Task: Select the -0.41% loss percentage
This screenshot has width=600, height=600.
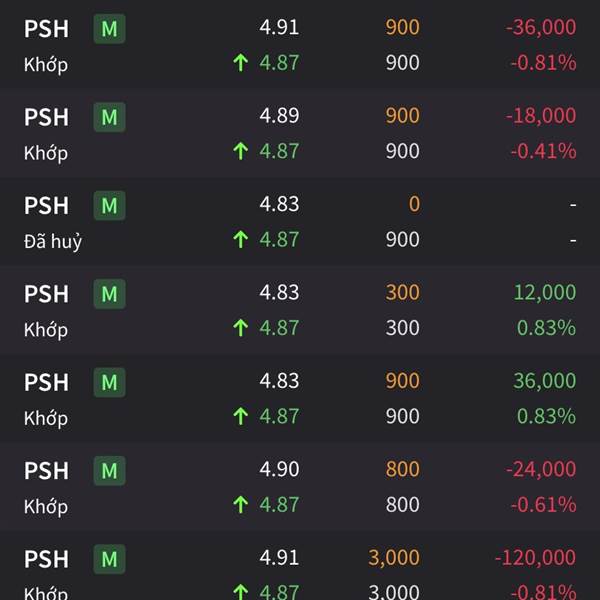Action: 543,151
